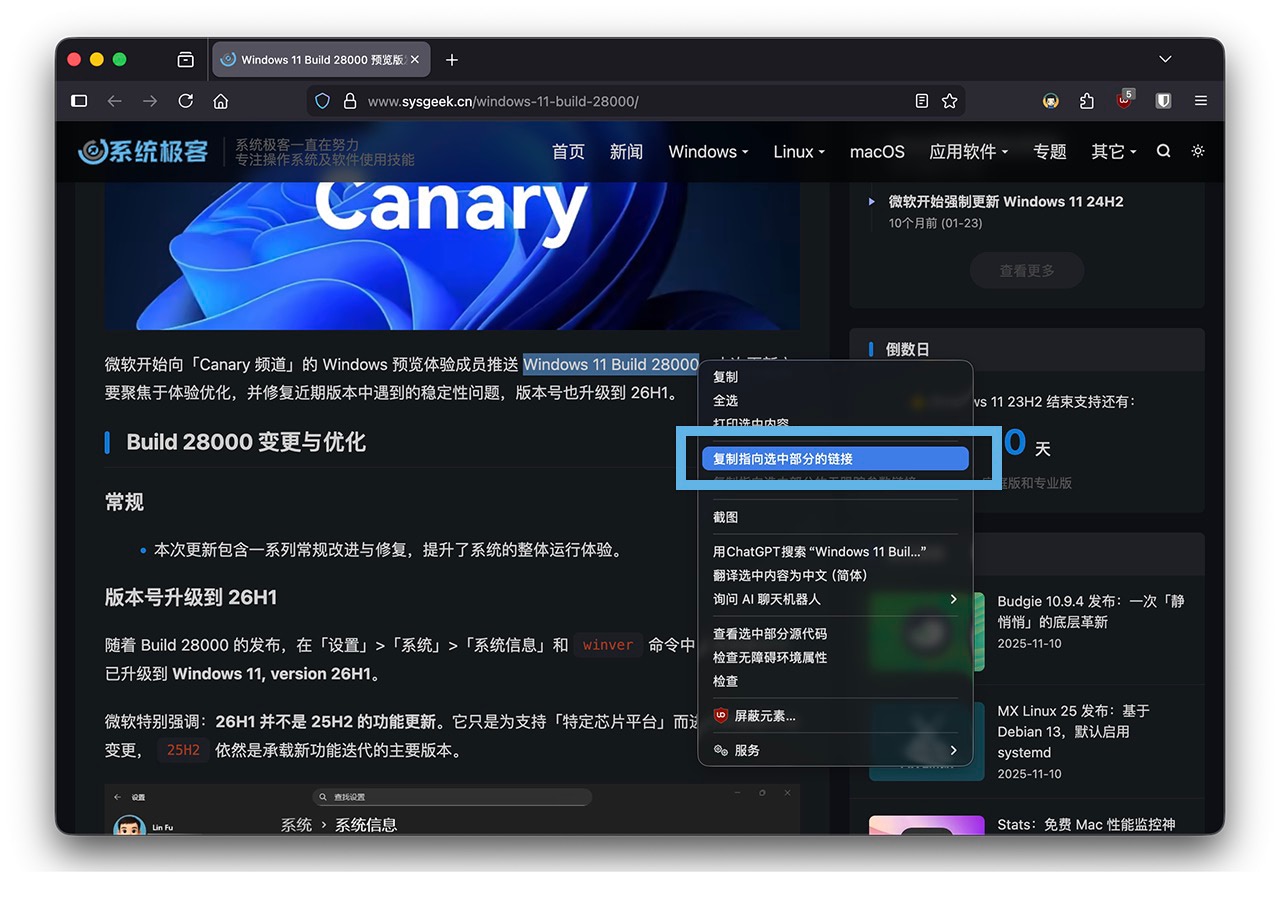Reload the current page
Viewport: 1280px width, 908px height.
tap(185, 101)
